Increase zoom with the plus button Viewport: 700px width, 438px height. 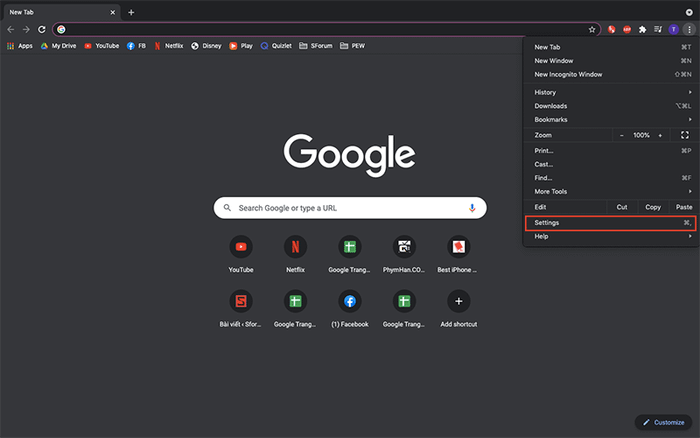(660, 135)
